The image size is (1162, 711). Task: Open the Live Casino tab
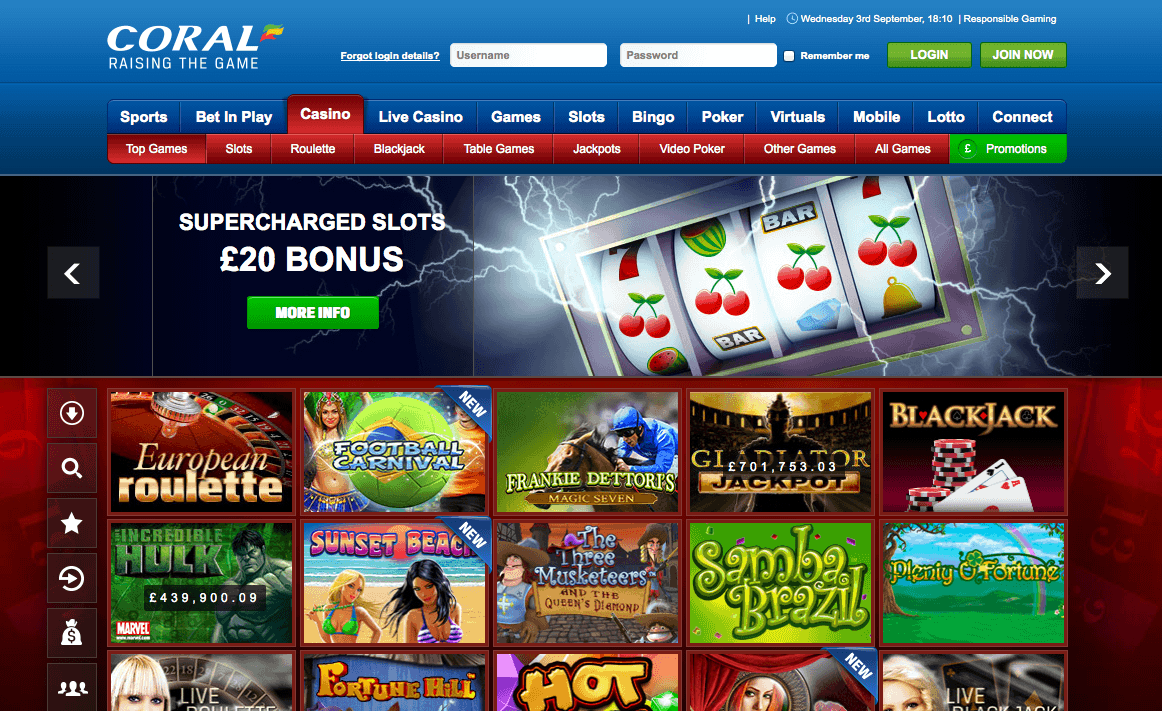pos(420,117)
